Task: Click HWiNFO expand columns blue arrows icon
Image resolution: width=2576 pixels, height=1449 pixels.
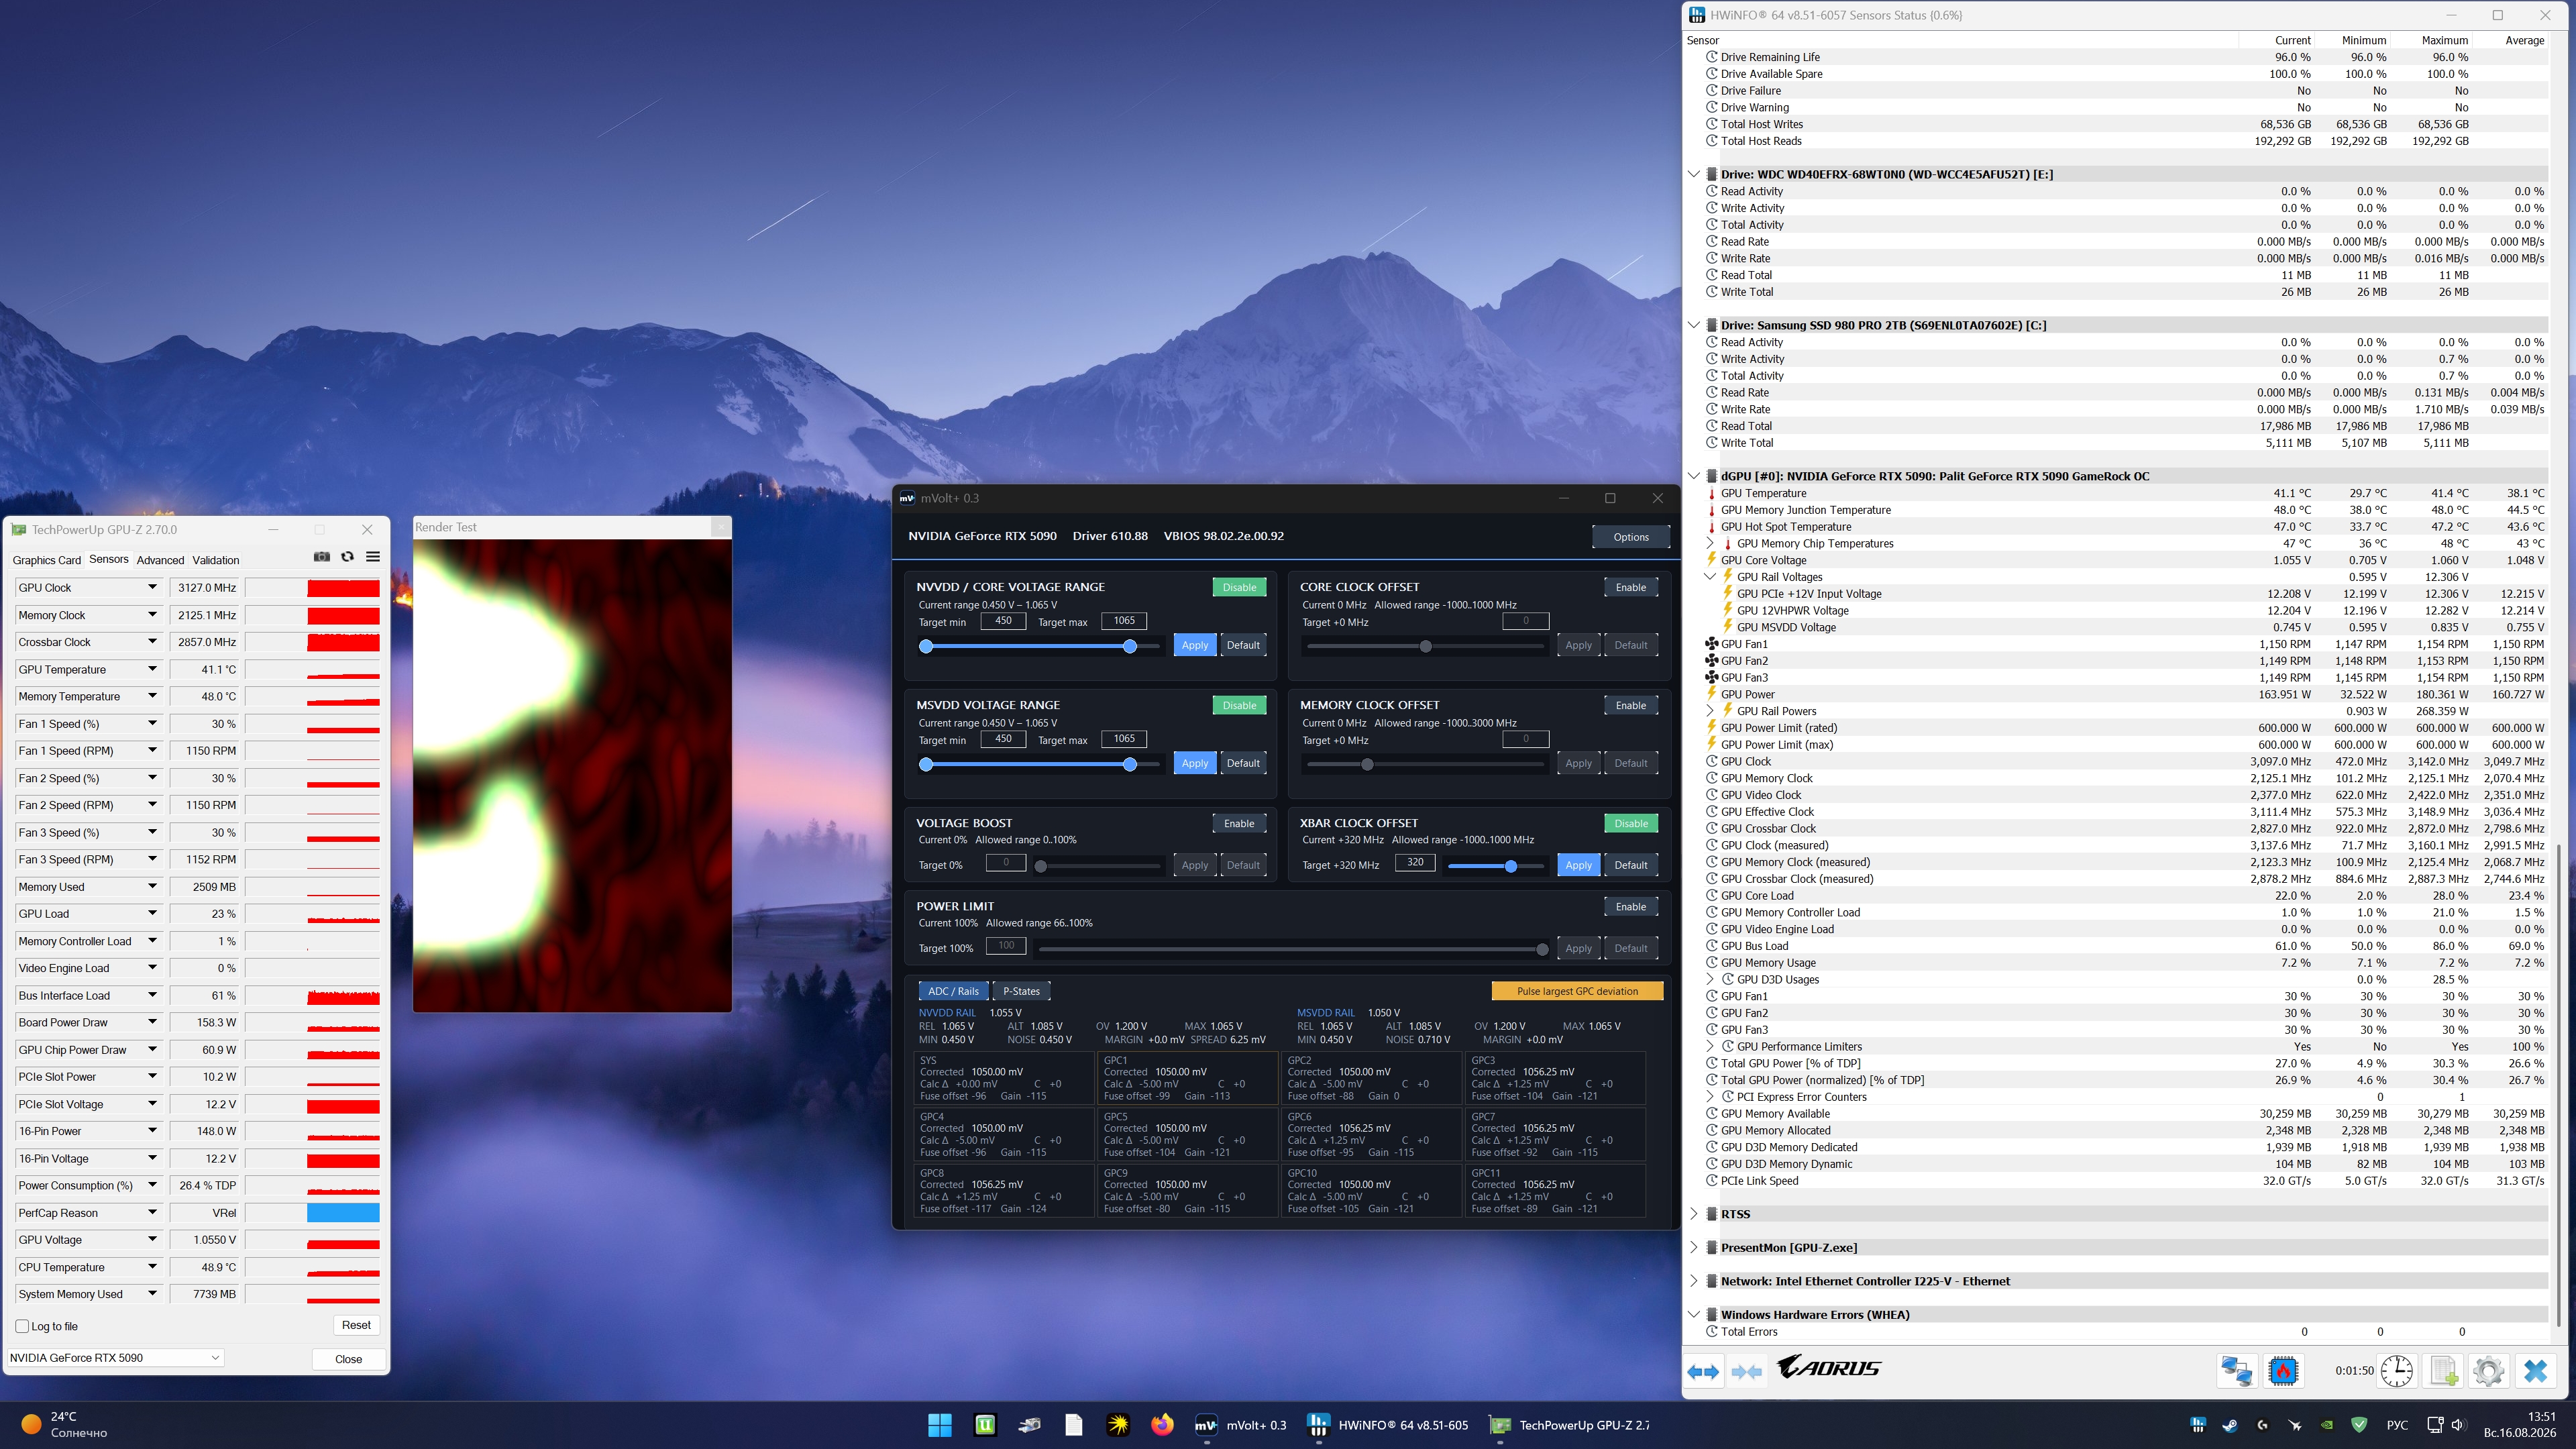Action: point(1704,1371)
